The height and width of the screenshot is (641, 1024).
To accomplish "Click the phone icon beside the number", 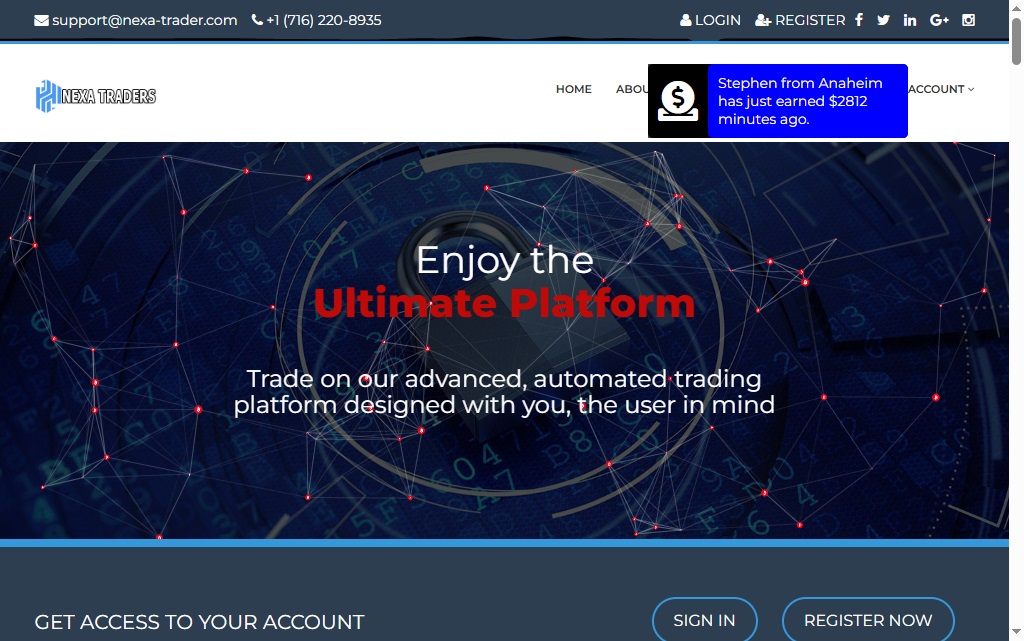I will [257, 20].
